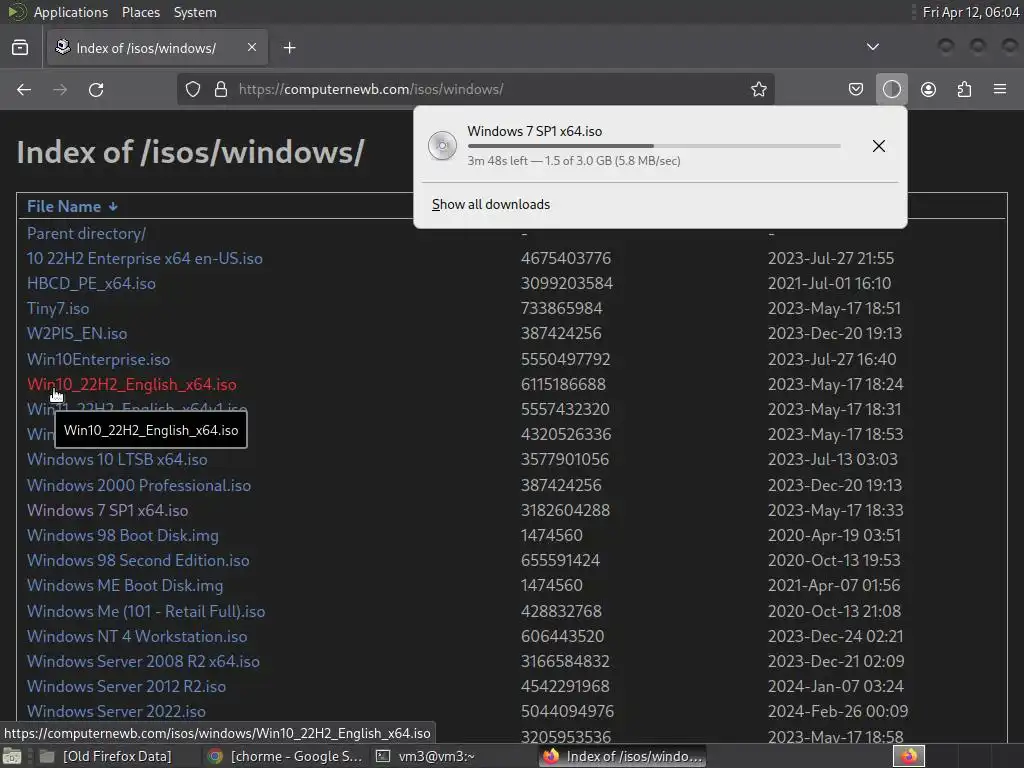Open Windows ME Boot Disk.img link
Image resolution: width=1024 pixels, height=768 pixels.
tap(125, 585)
